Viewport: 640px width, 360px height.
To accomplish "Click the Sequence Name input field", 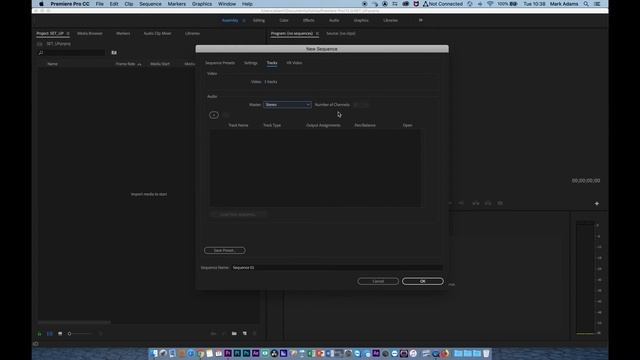I will 337,268.
